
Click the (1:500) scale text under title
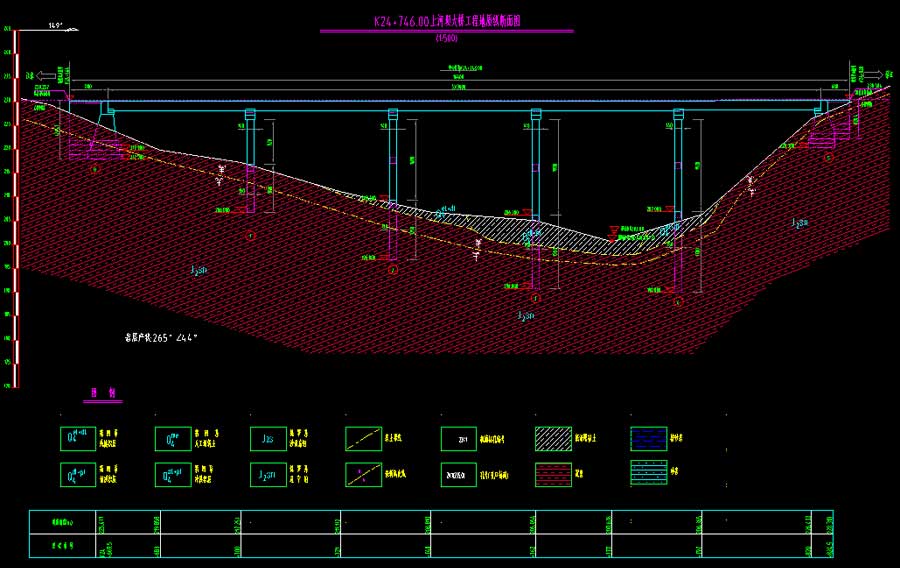point(446,39)
